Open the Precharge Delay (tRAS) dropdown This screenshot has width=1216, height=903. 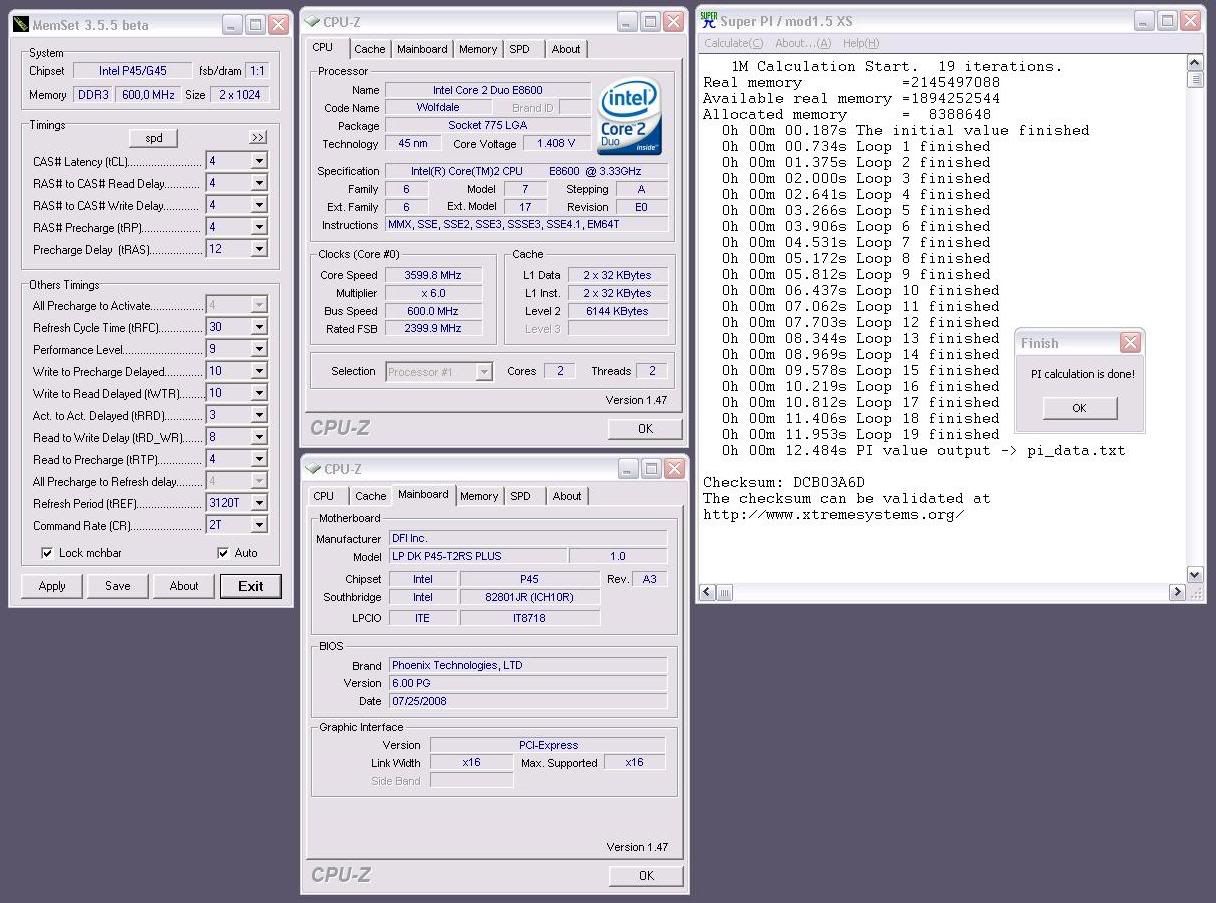[259, 249]
